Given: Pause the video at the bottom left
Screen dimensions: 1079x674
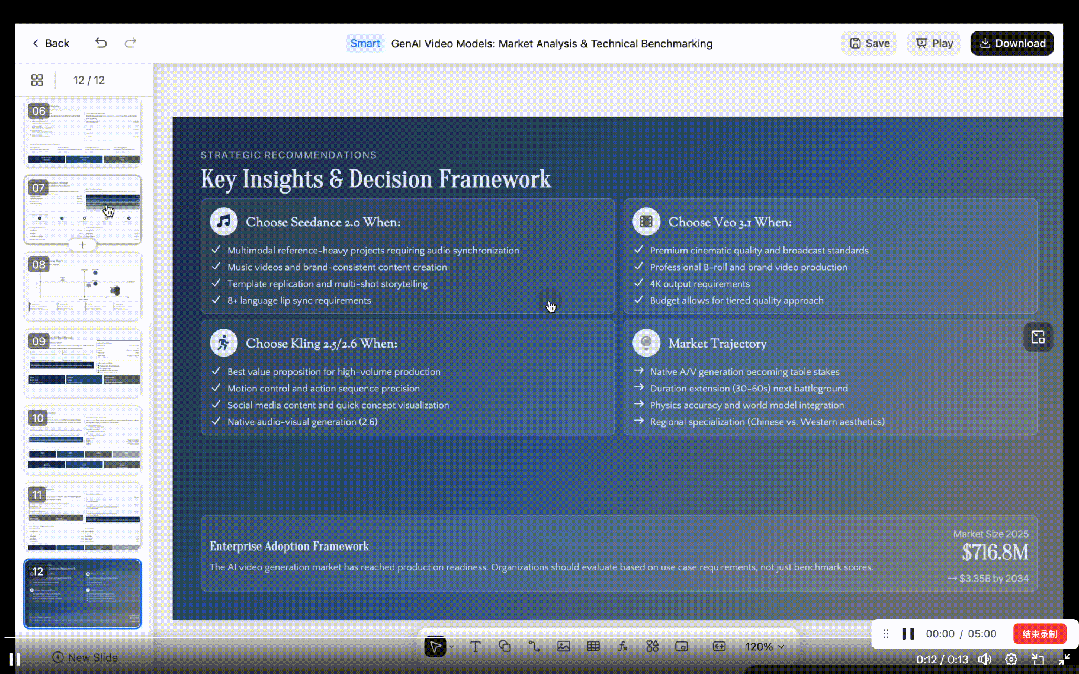Looking at the screenshot, I should pyautogui.click(x=14, y=659).
